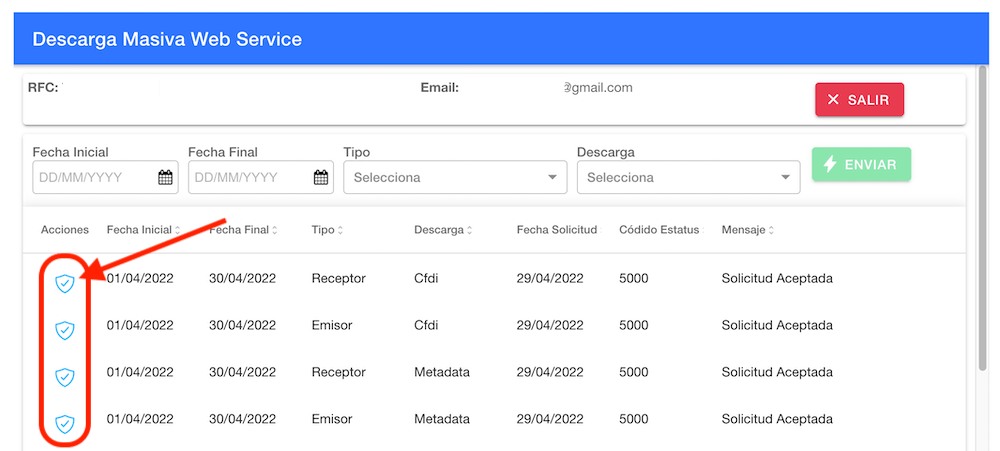Select 'Receptor' in the Cfdi row
The width and height of the screenshot is (1000, 451).
point(339,279)
